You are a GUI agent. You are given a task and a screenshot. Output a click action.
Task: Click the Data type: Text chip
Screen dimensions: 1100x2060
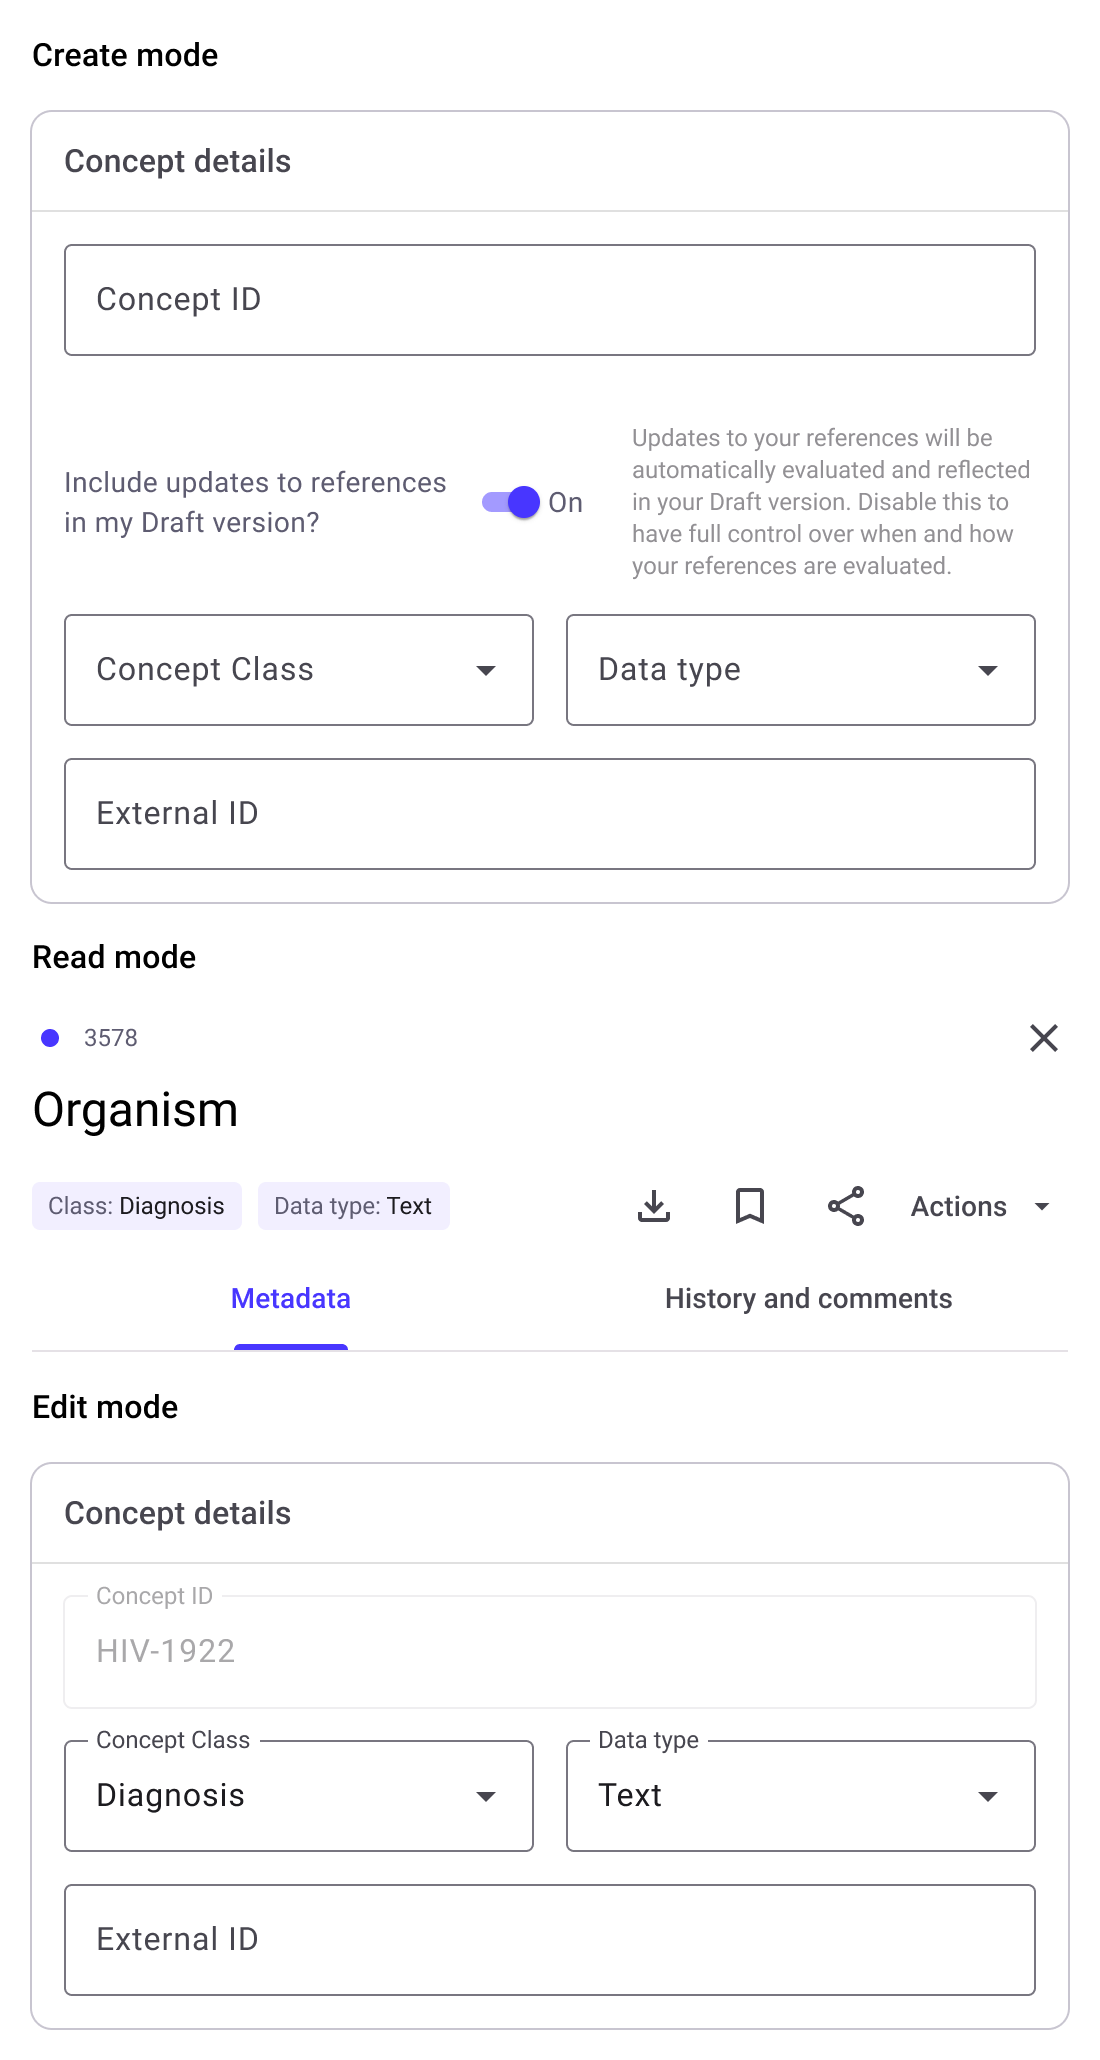[353, 1206]
